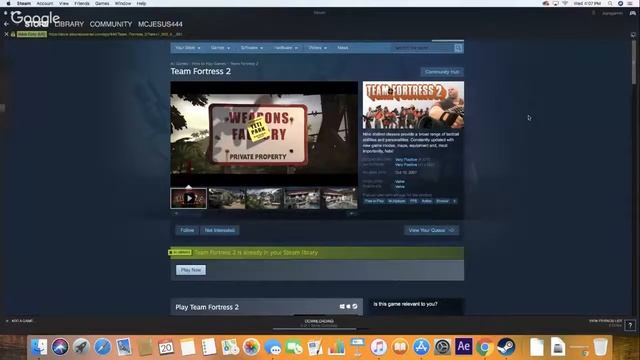Click View Your Queue button
This screenshot has height=360, width=640.
pyautogui.click(x=431, y=230)
